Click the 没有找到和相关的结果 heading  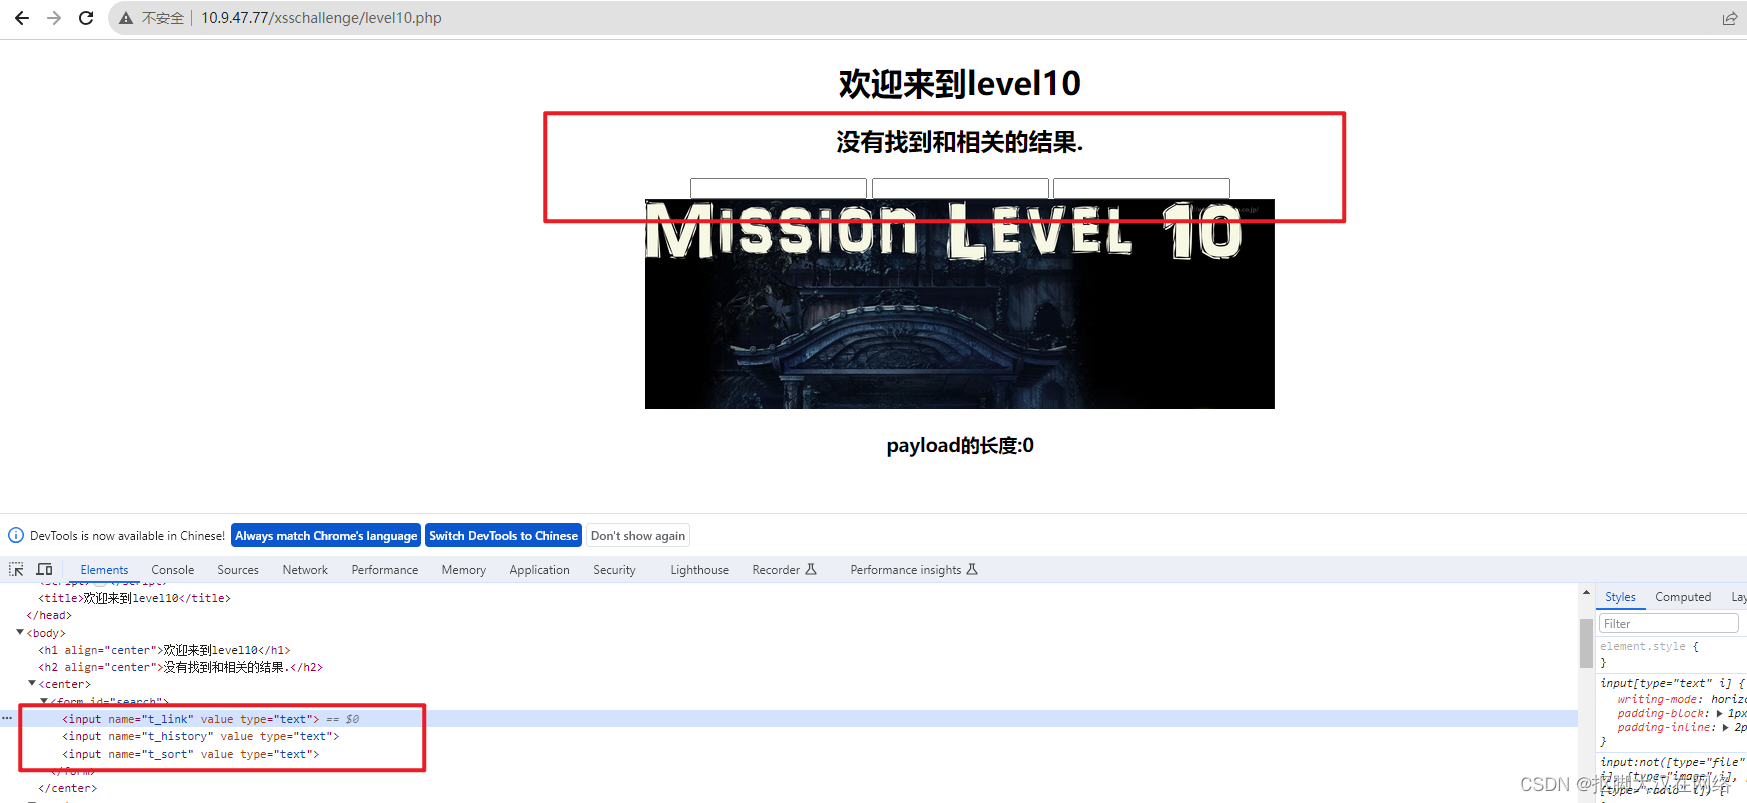point(960,142)
